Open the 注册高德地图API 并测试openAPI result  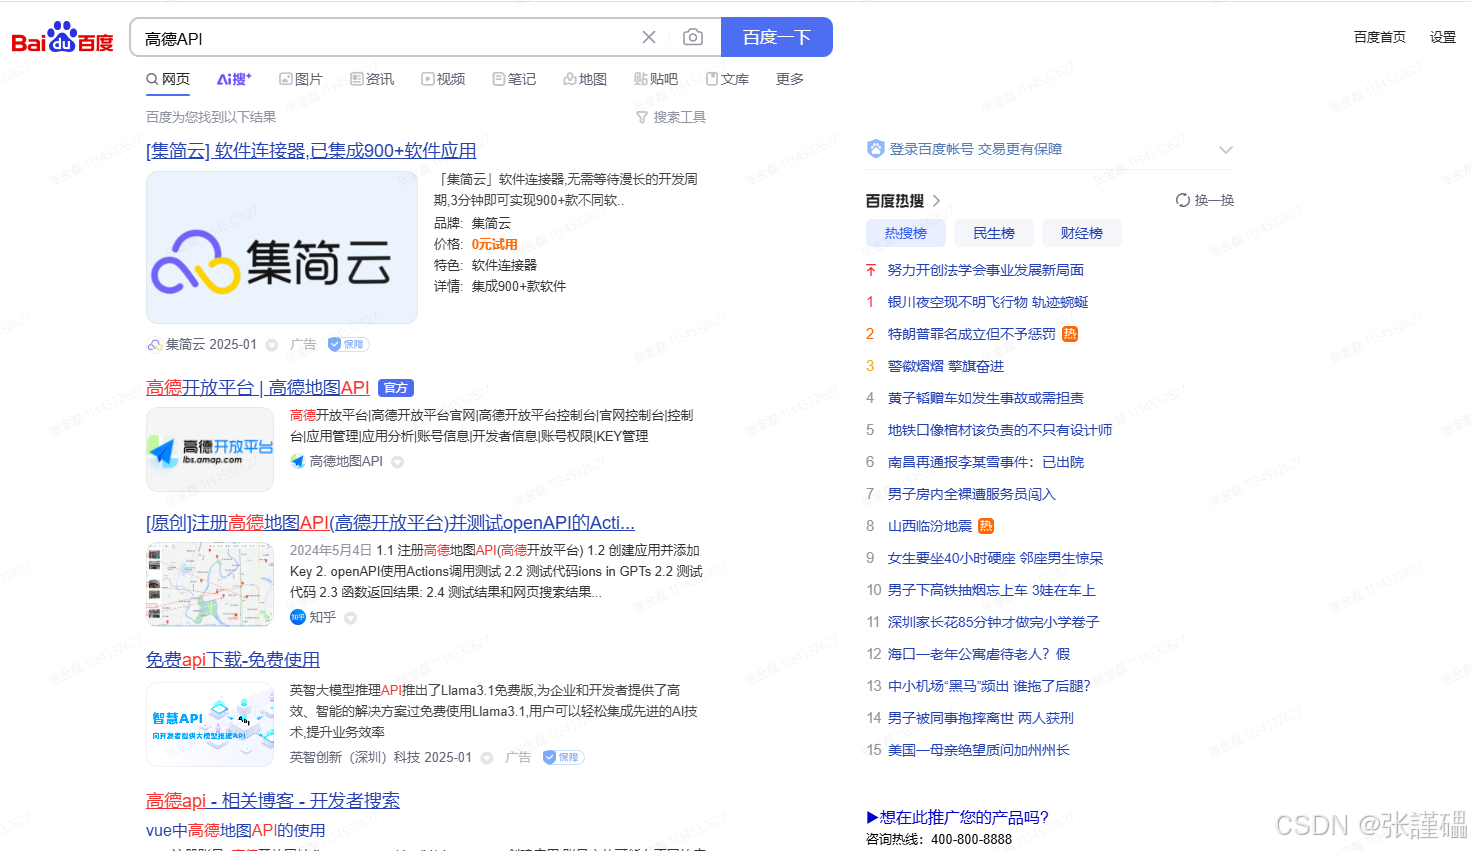(x=390, y=523)
